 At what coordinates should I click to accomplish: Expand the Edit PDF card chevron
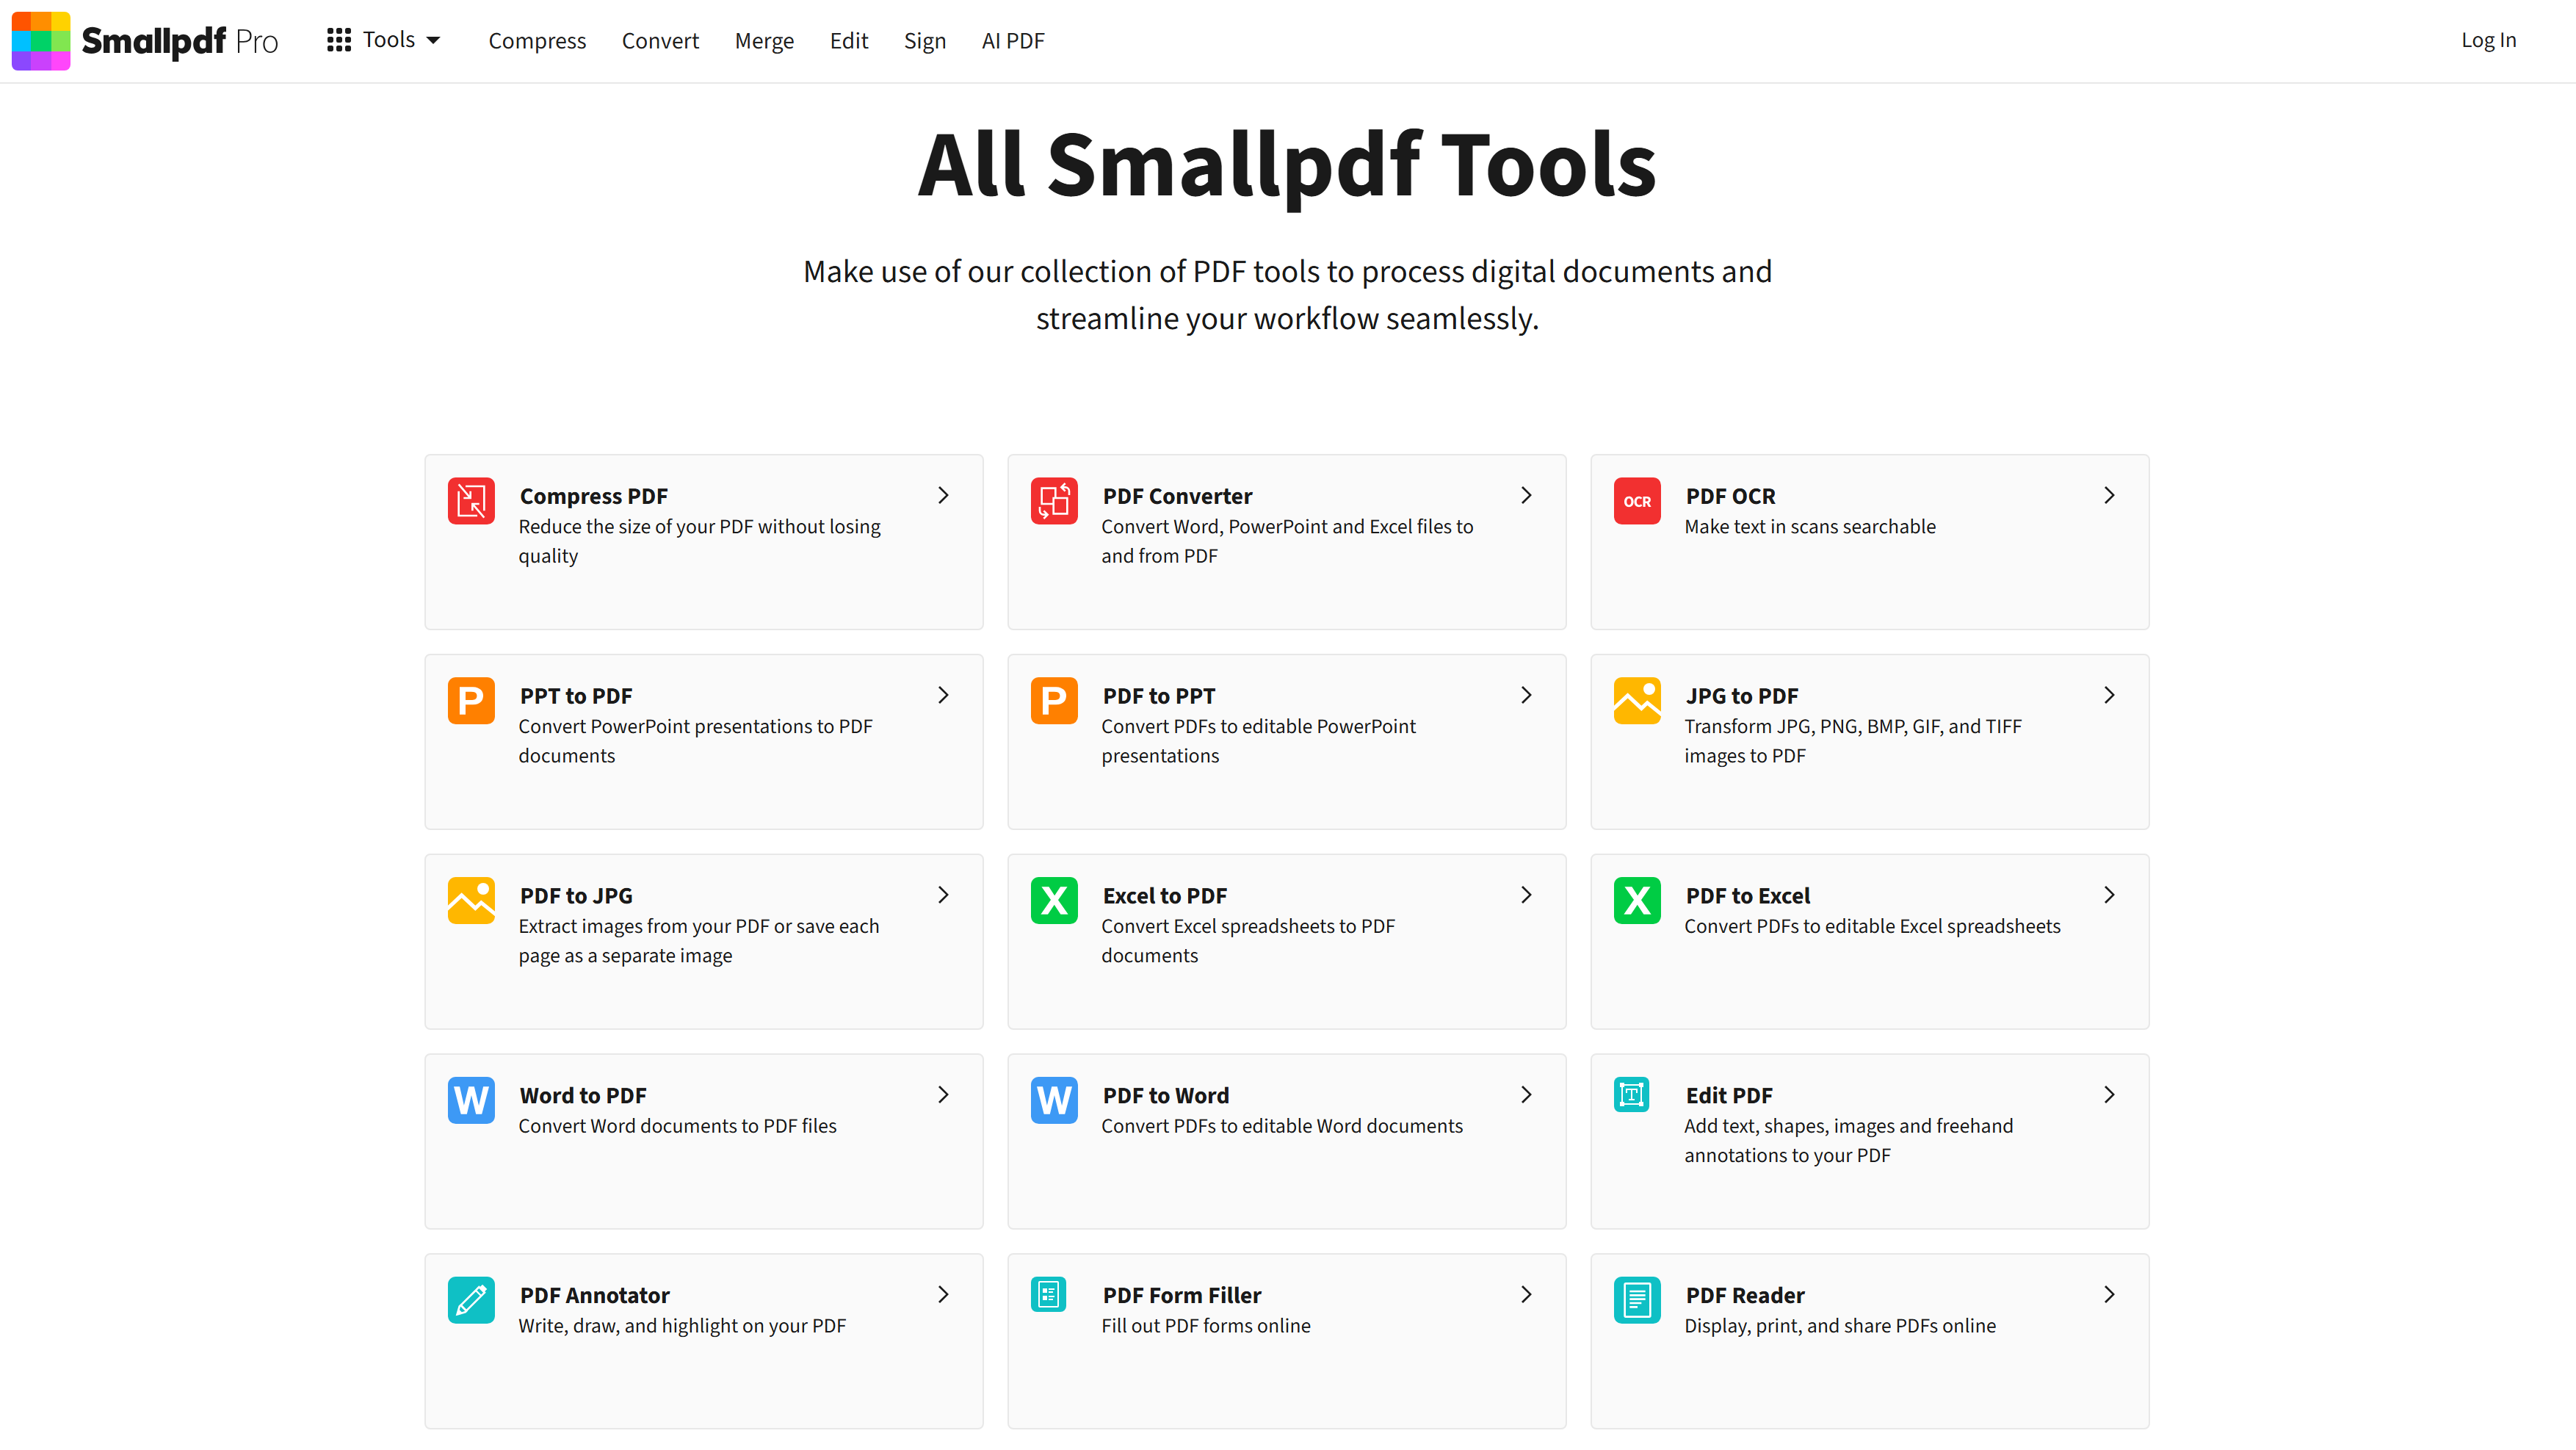(x=2109, y=1094)
